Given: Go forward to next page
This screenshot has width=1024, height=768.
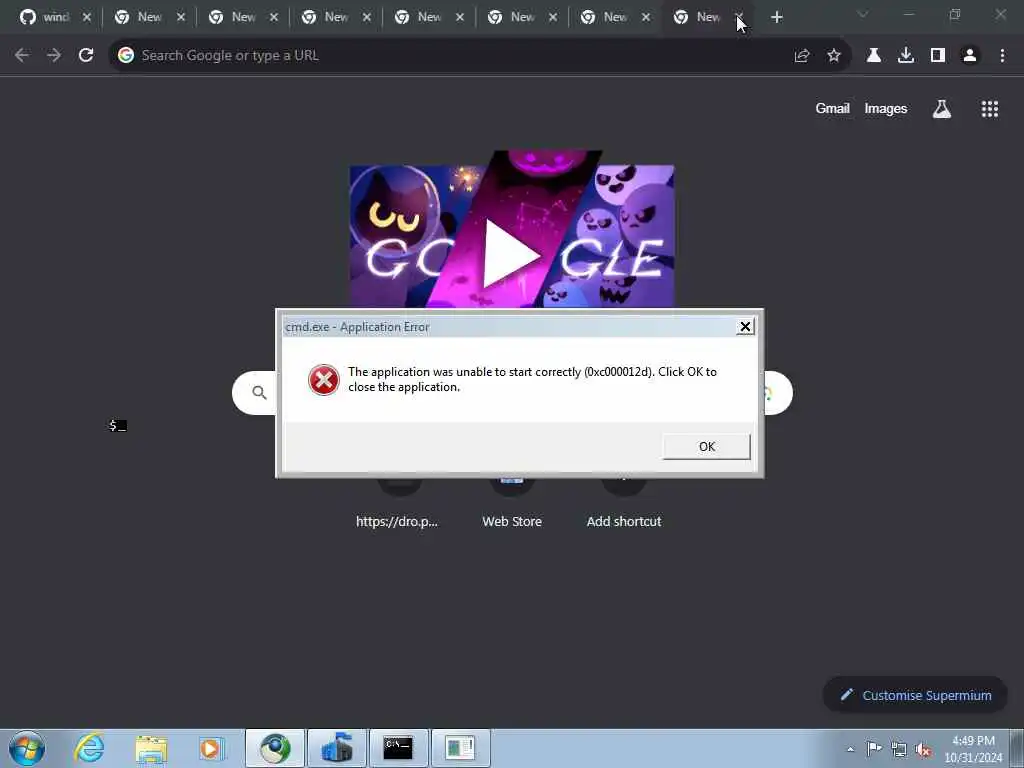Looking at the screenshot, I should (54, 56).
